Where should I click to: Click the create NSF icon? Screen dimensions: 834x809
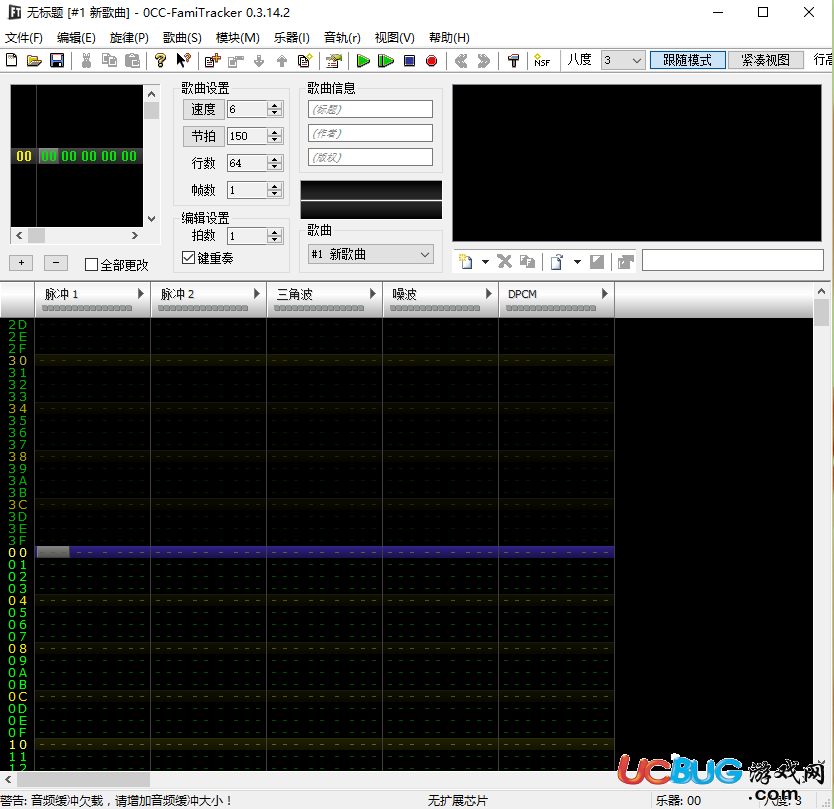[x=542, y=61]
